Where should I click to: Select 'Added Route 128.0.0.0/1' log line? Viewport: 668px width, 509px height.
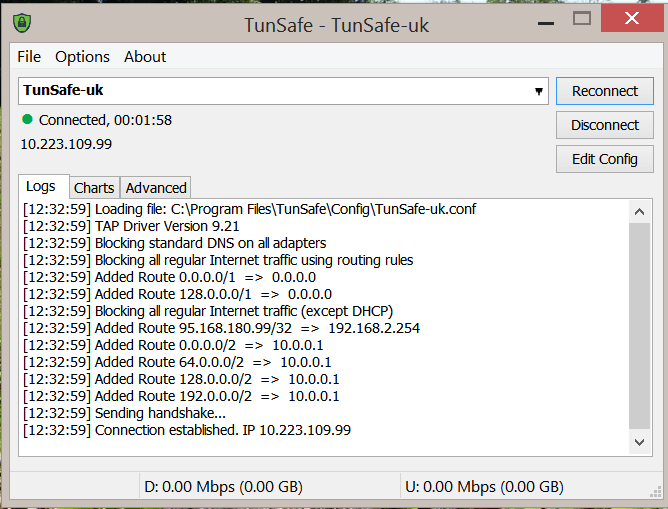[178, 294]
